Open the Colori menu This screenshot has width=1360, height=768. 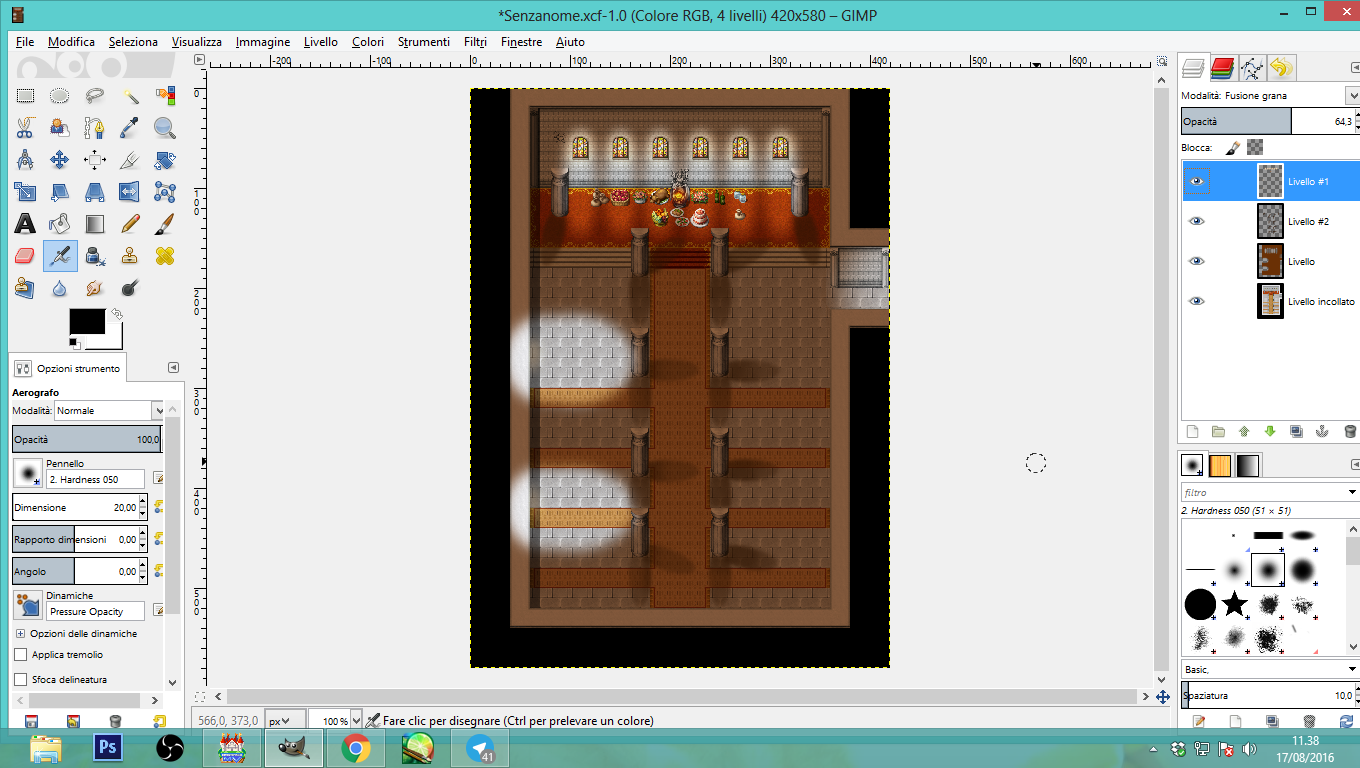click(368, 42)
